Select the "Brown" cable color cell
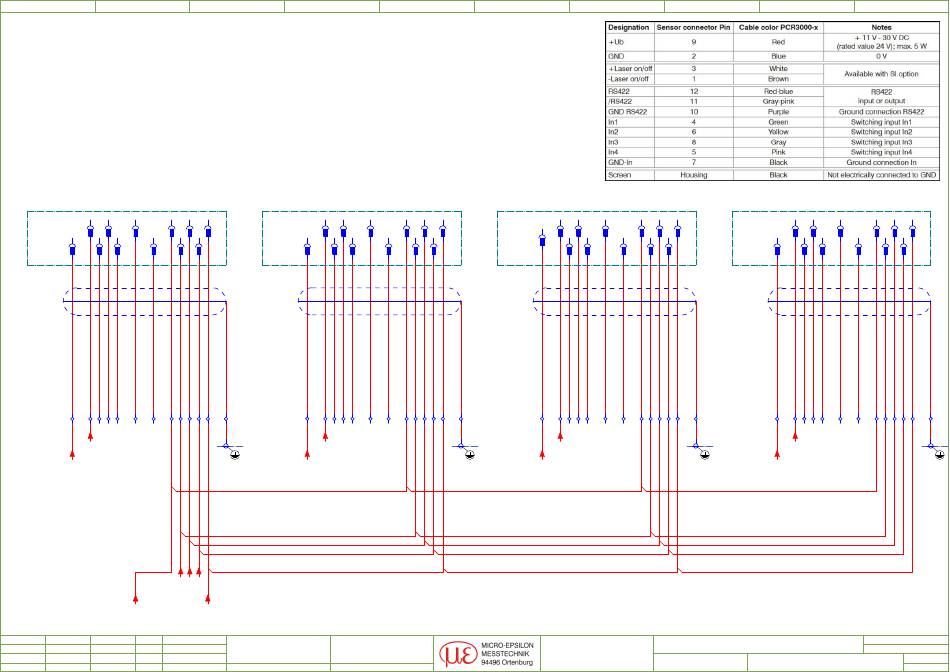 pyautogui.click(x=779, y=79)
